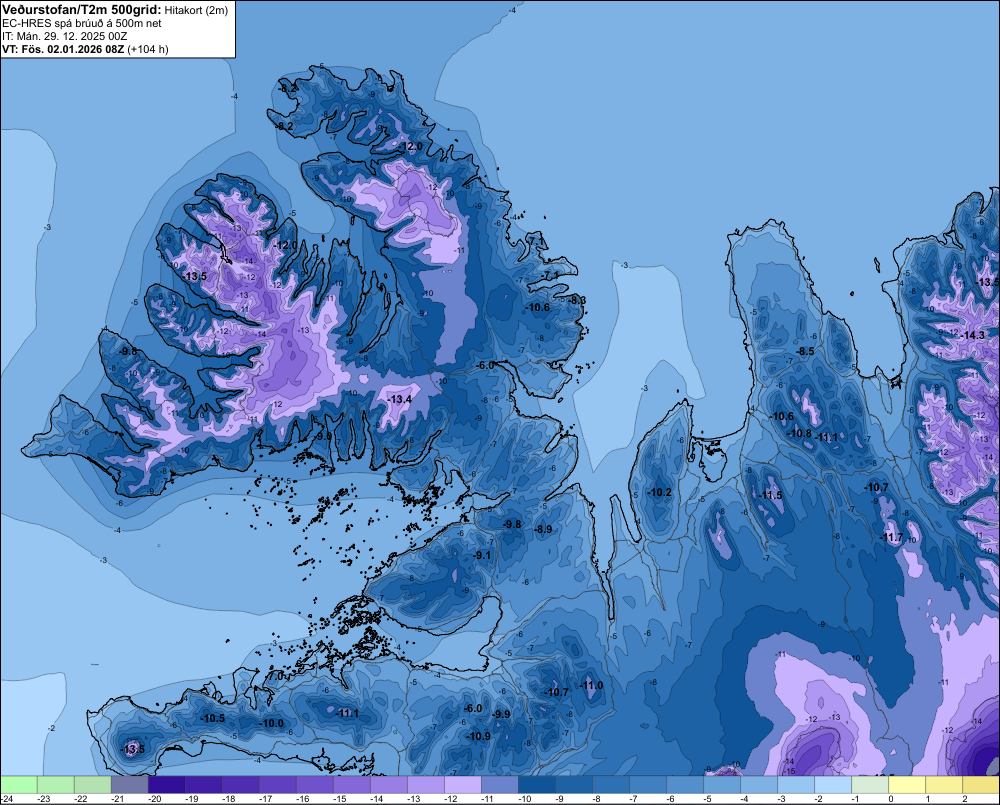The width and height of the screenshot is (1000, 805).
Task: Click the 'Hitakort (2m)' header text
Action: pyautogui.click(x=196, y=10)
